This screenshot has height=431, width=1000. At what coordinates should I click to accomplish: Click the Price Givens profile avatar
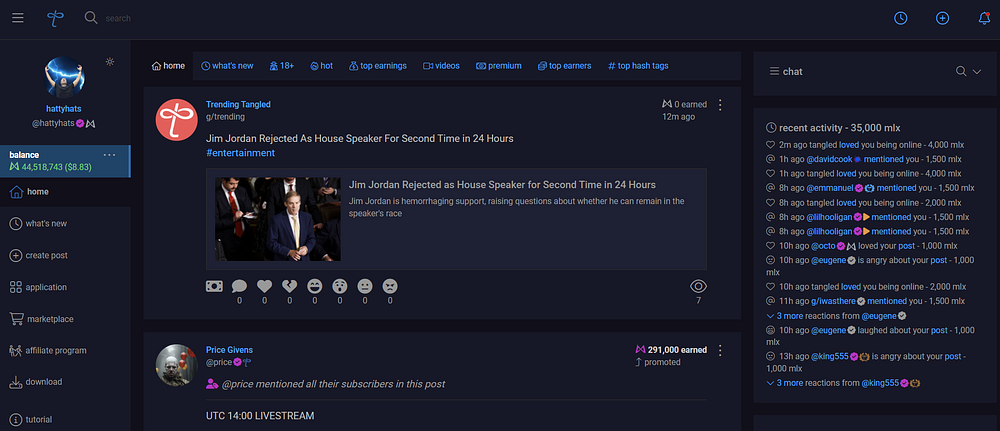click(177, 365)
